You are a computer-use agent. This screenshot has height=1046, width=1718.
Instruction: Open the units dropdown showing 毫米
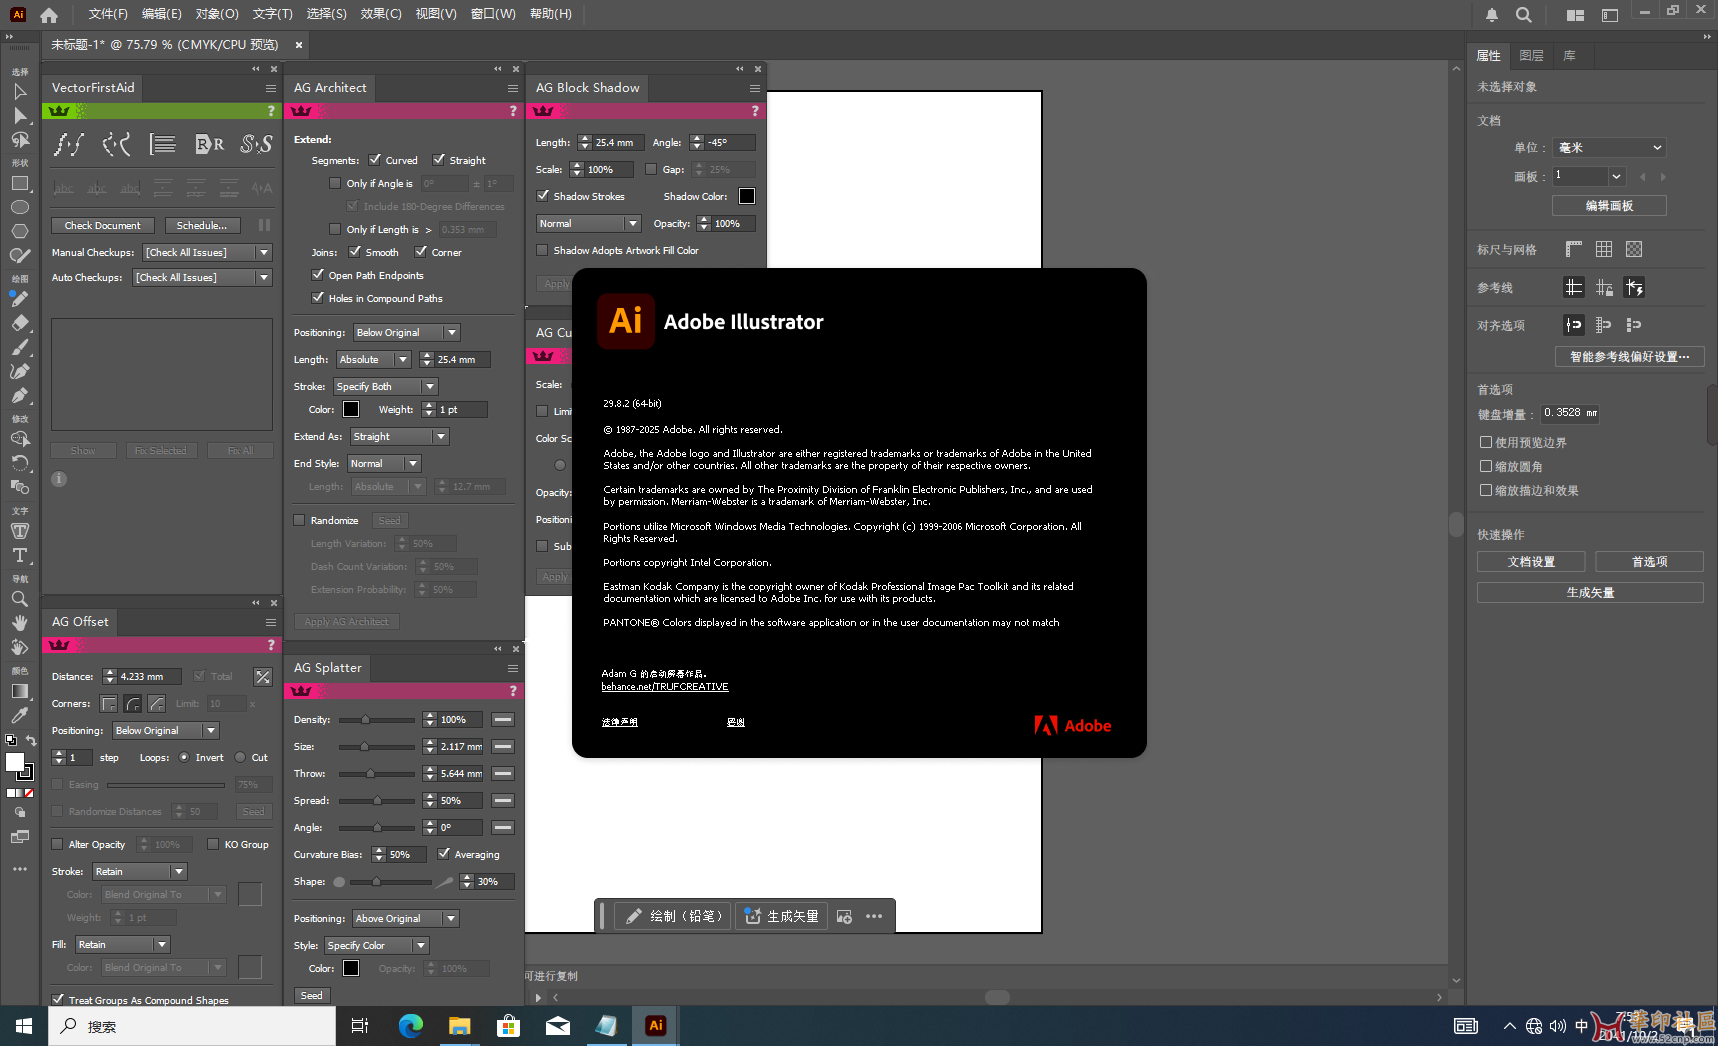pyautogui.click(x=1608, y=148)
